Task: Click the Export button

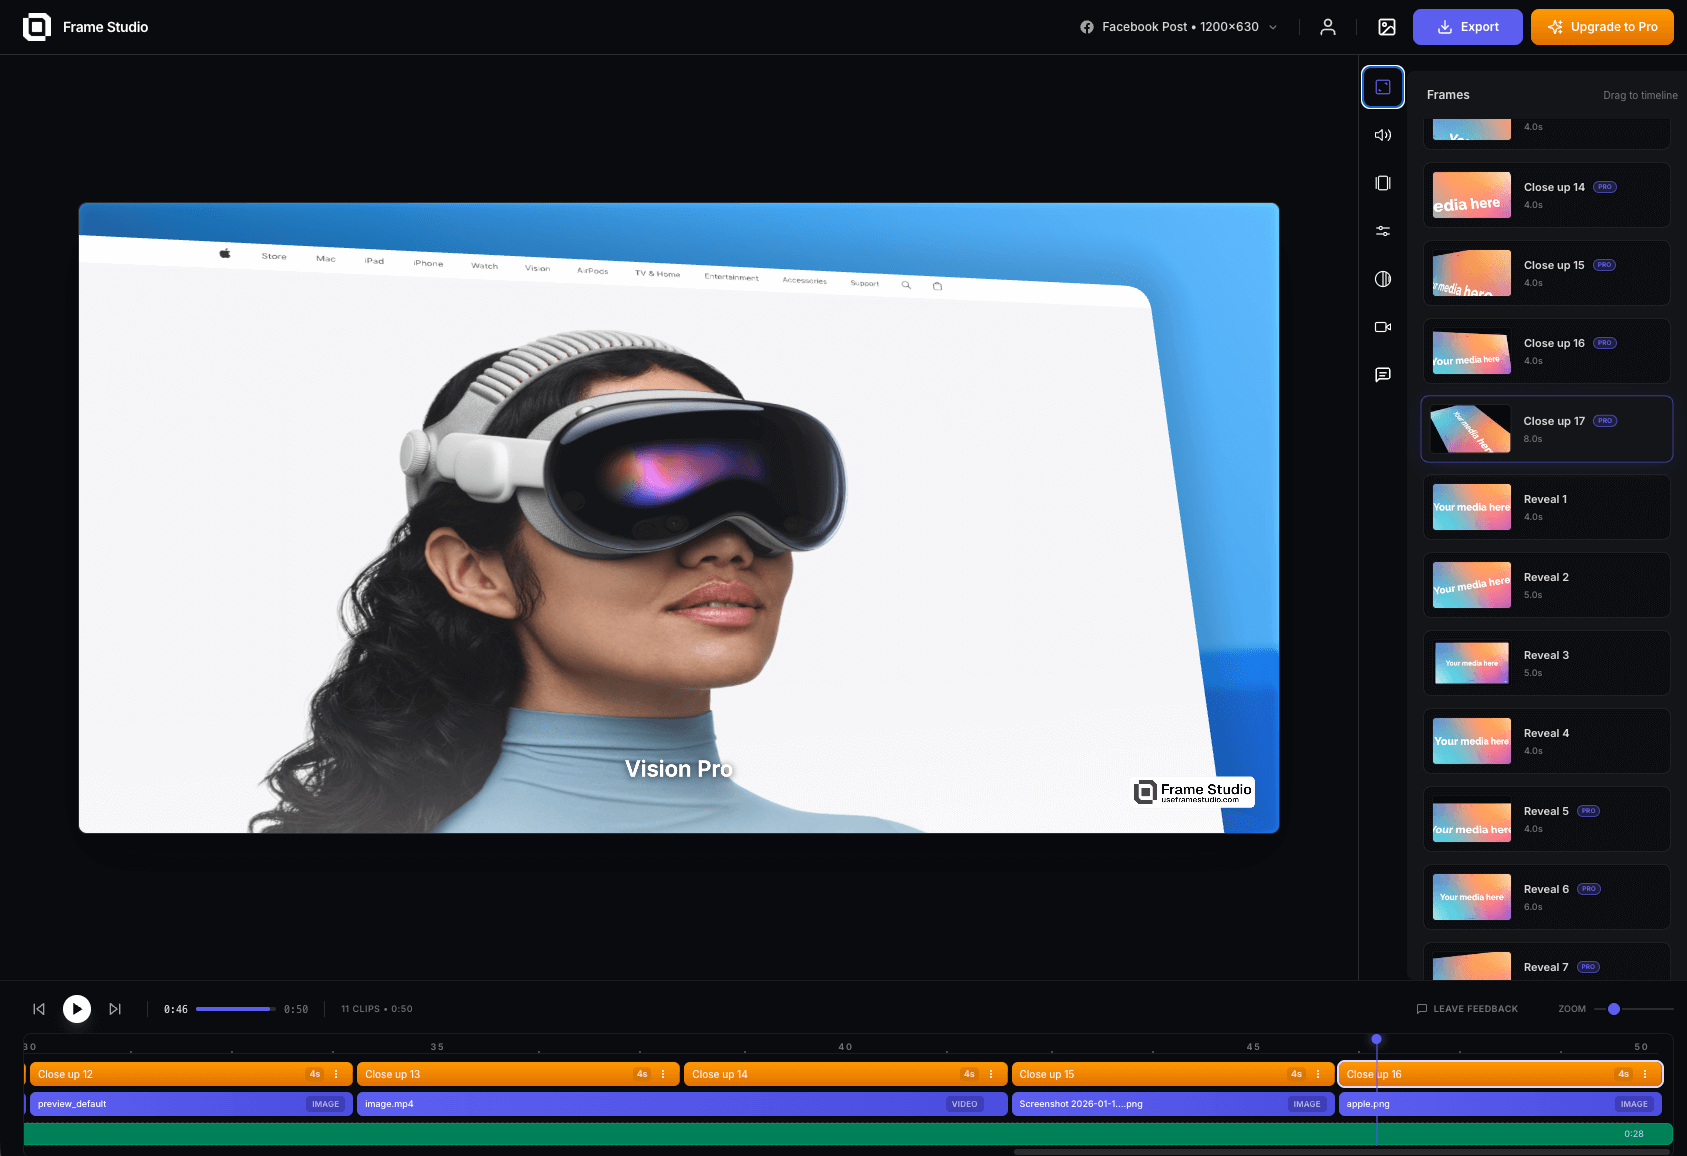Action: tap(1467, 27)
